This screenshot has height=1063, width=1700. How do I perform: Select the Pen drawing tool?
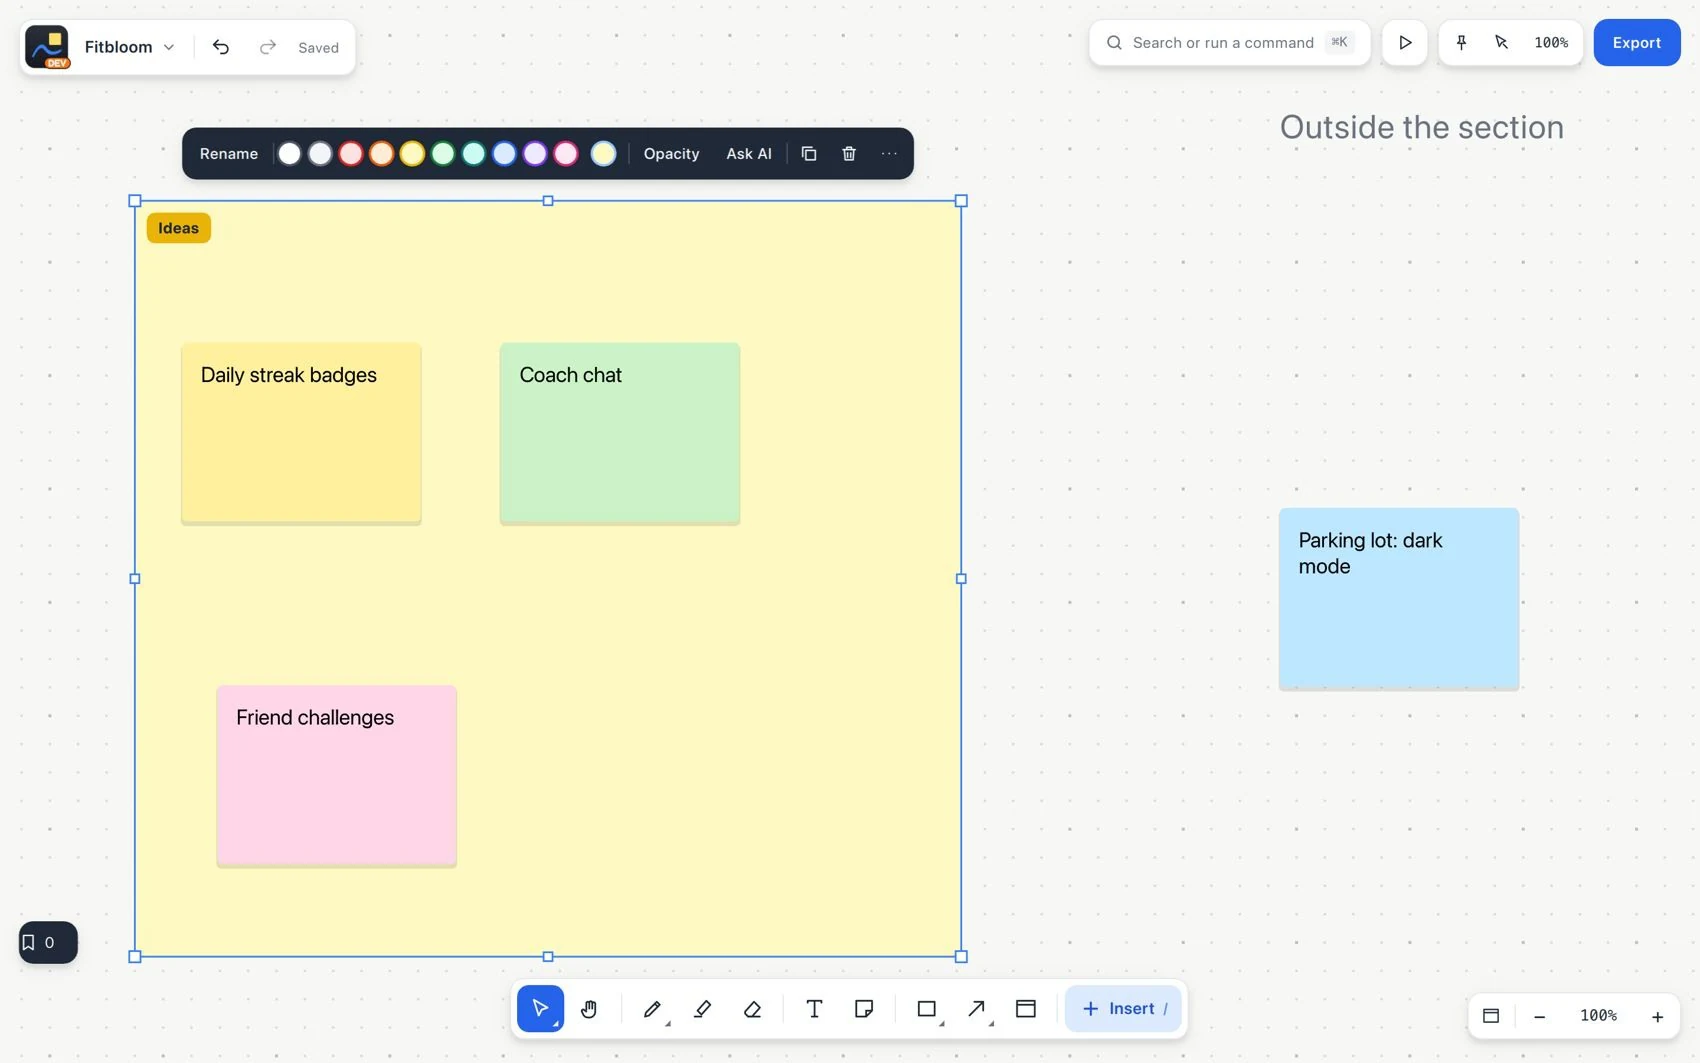(x=652, y=1008)
